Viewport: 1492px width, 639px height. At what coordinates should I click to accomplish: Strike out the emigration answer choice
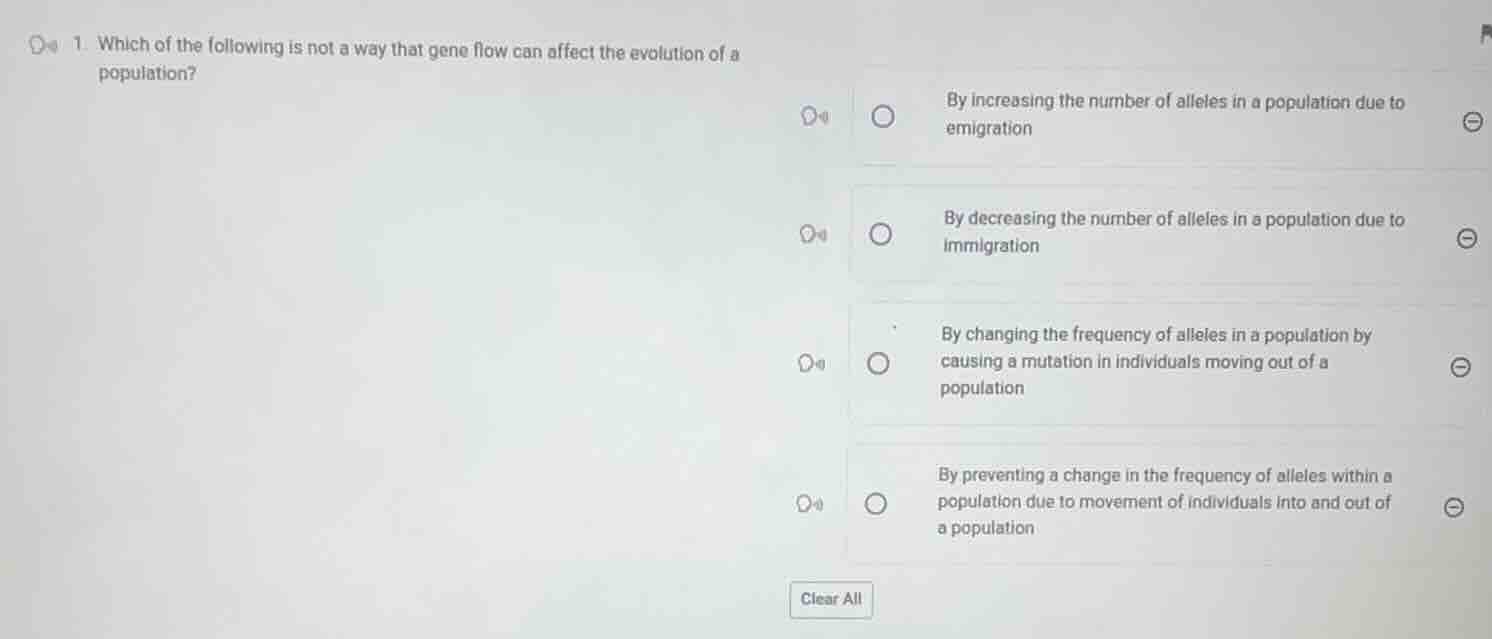click(1471, 123)
